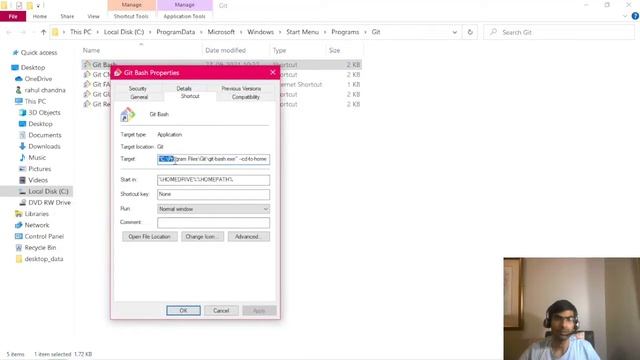Screen dimensions: 640x360
Task: Sort by Date modified column
Action: [225, 50]
